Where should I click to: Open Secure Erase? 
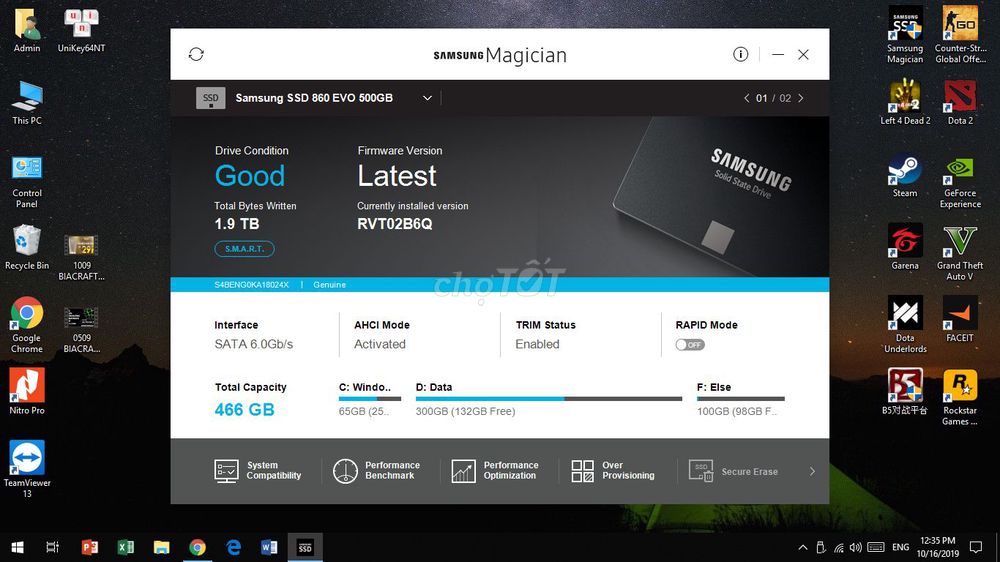pos(733,471)
